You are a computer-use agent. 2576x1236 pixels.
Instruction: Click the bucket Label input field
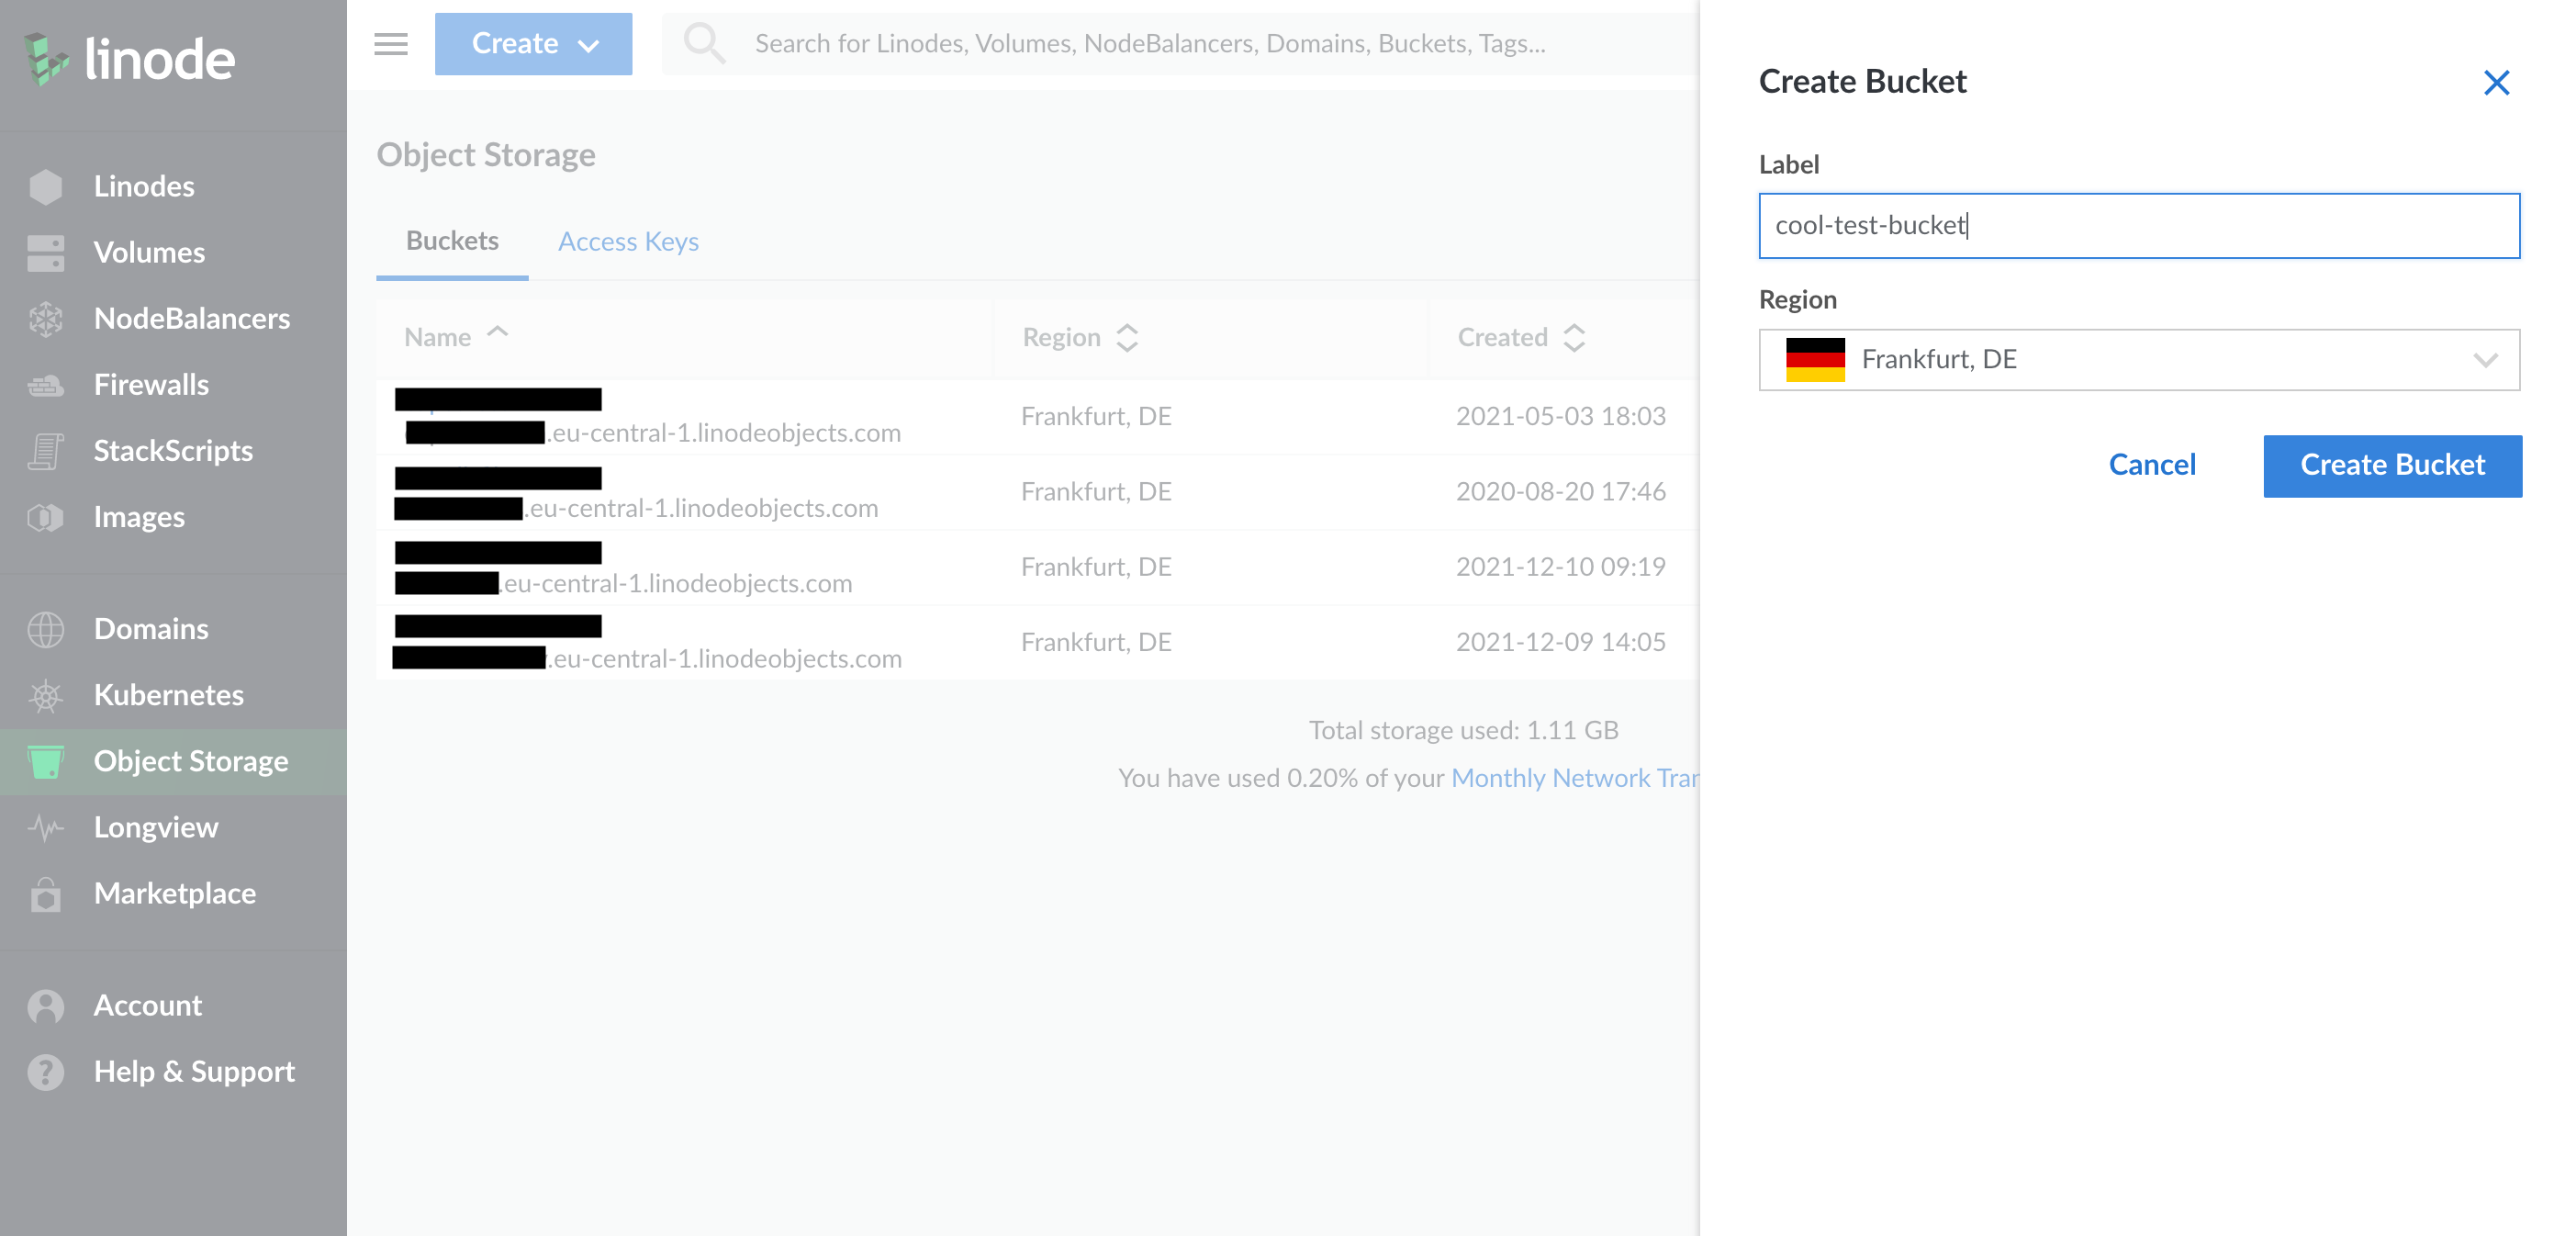pyautogui.click(x=2139, y=225)
